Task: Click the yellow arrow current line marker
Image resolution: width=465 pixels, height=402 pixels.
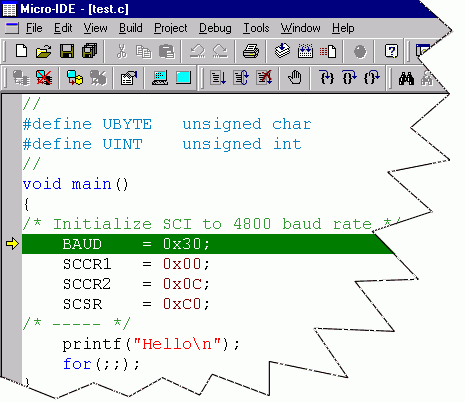Action: (12, 244)
